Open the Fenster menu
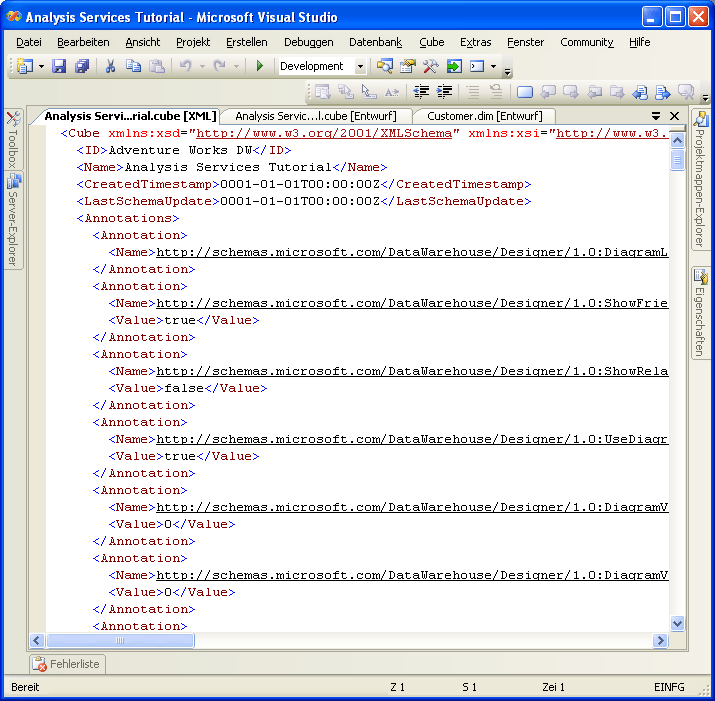 point(525,42)
